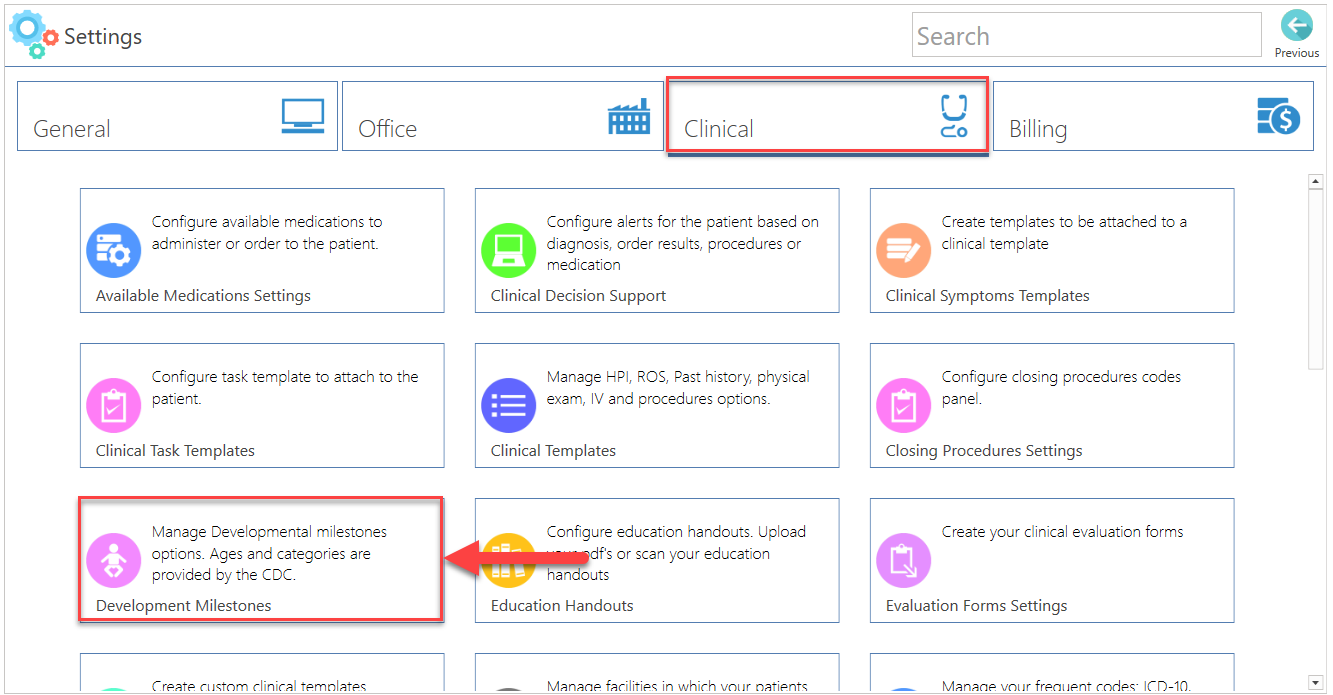This screenshot has width=1333, height=695.
Task: Click the Billing tab dollar icon
Action: pos(1278,116)
